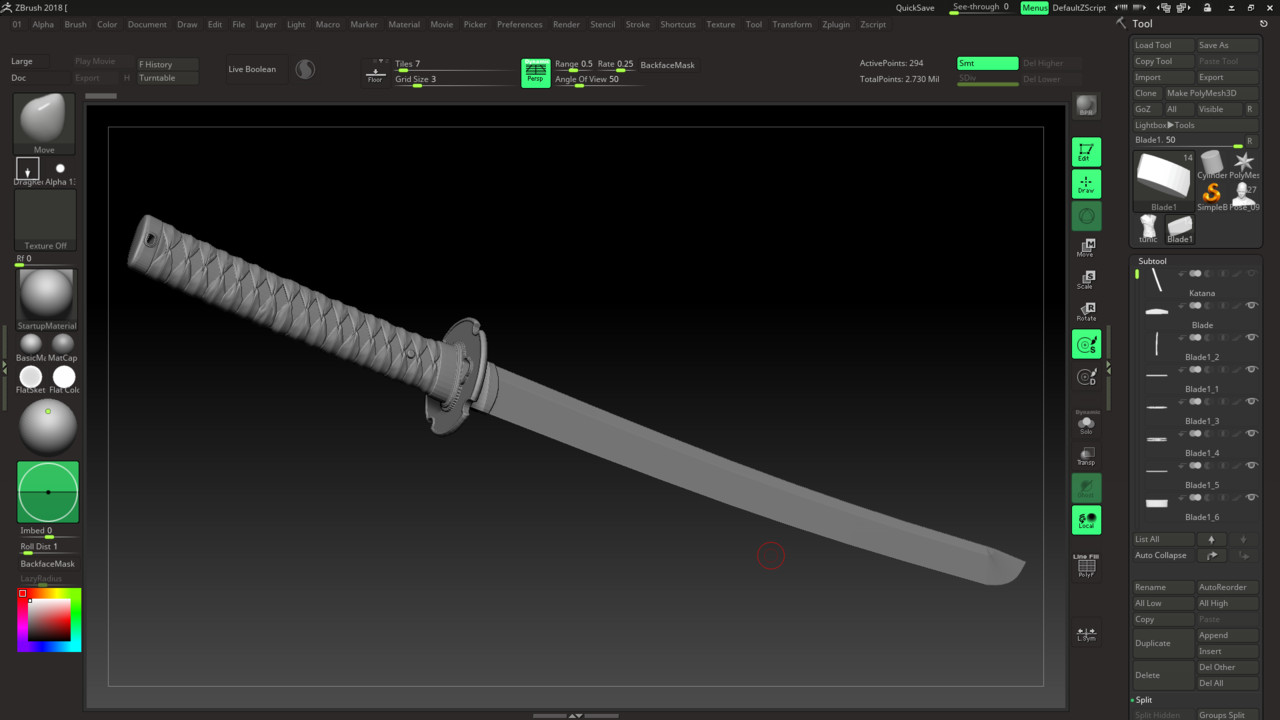Select the Cylinder tool thumbnail

click(1211, 165)
